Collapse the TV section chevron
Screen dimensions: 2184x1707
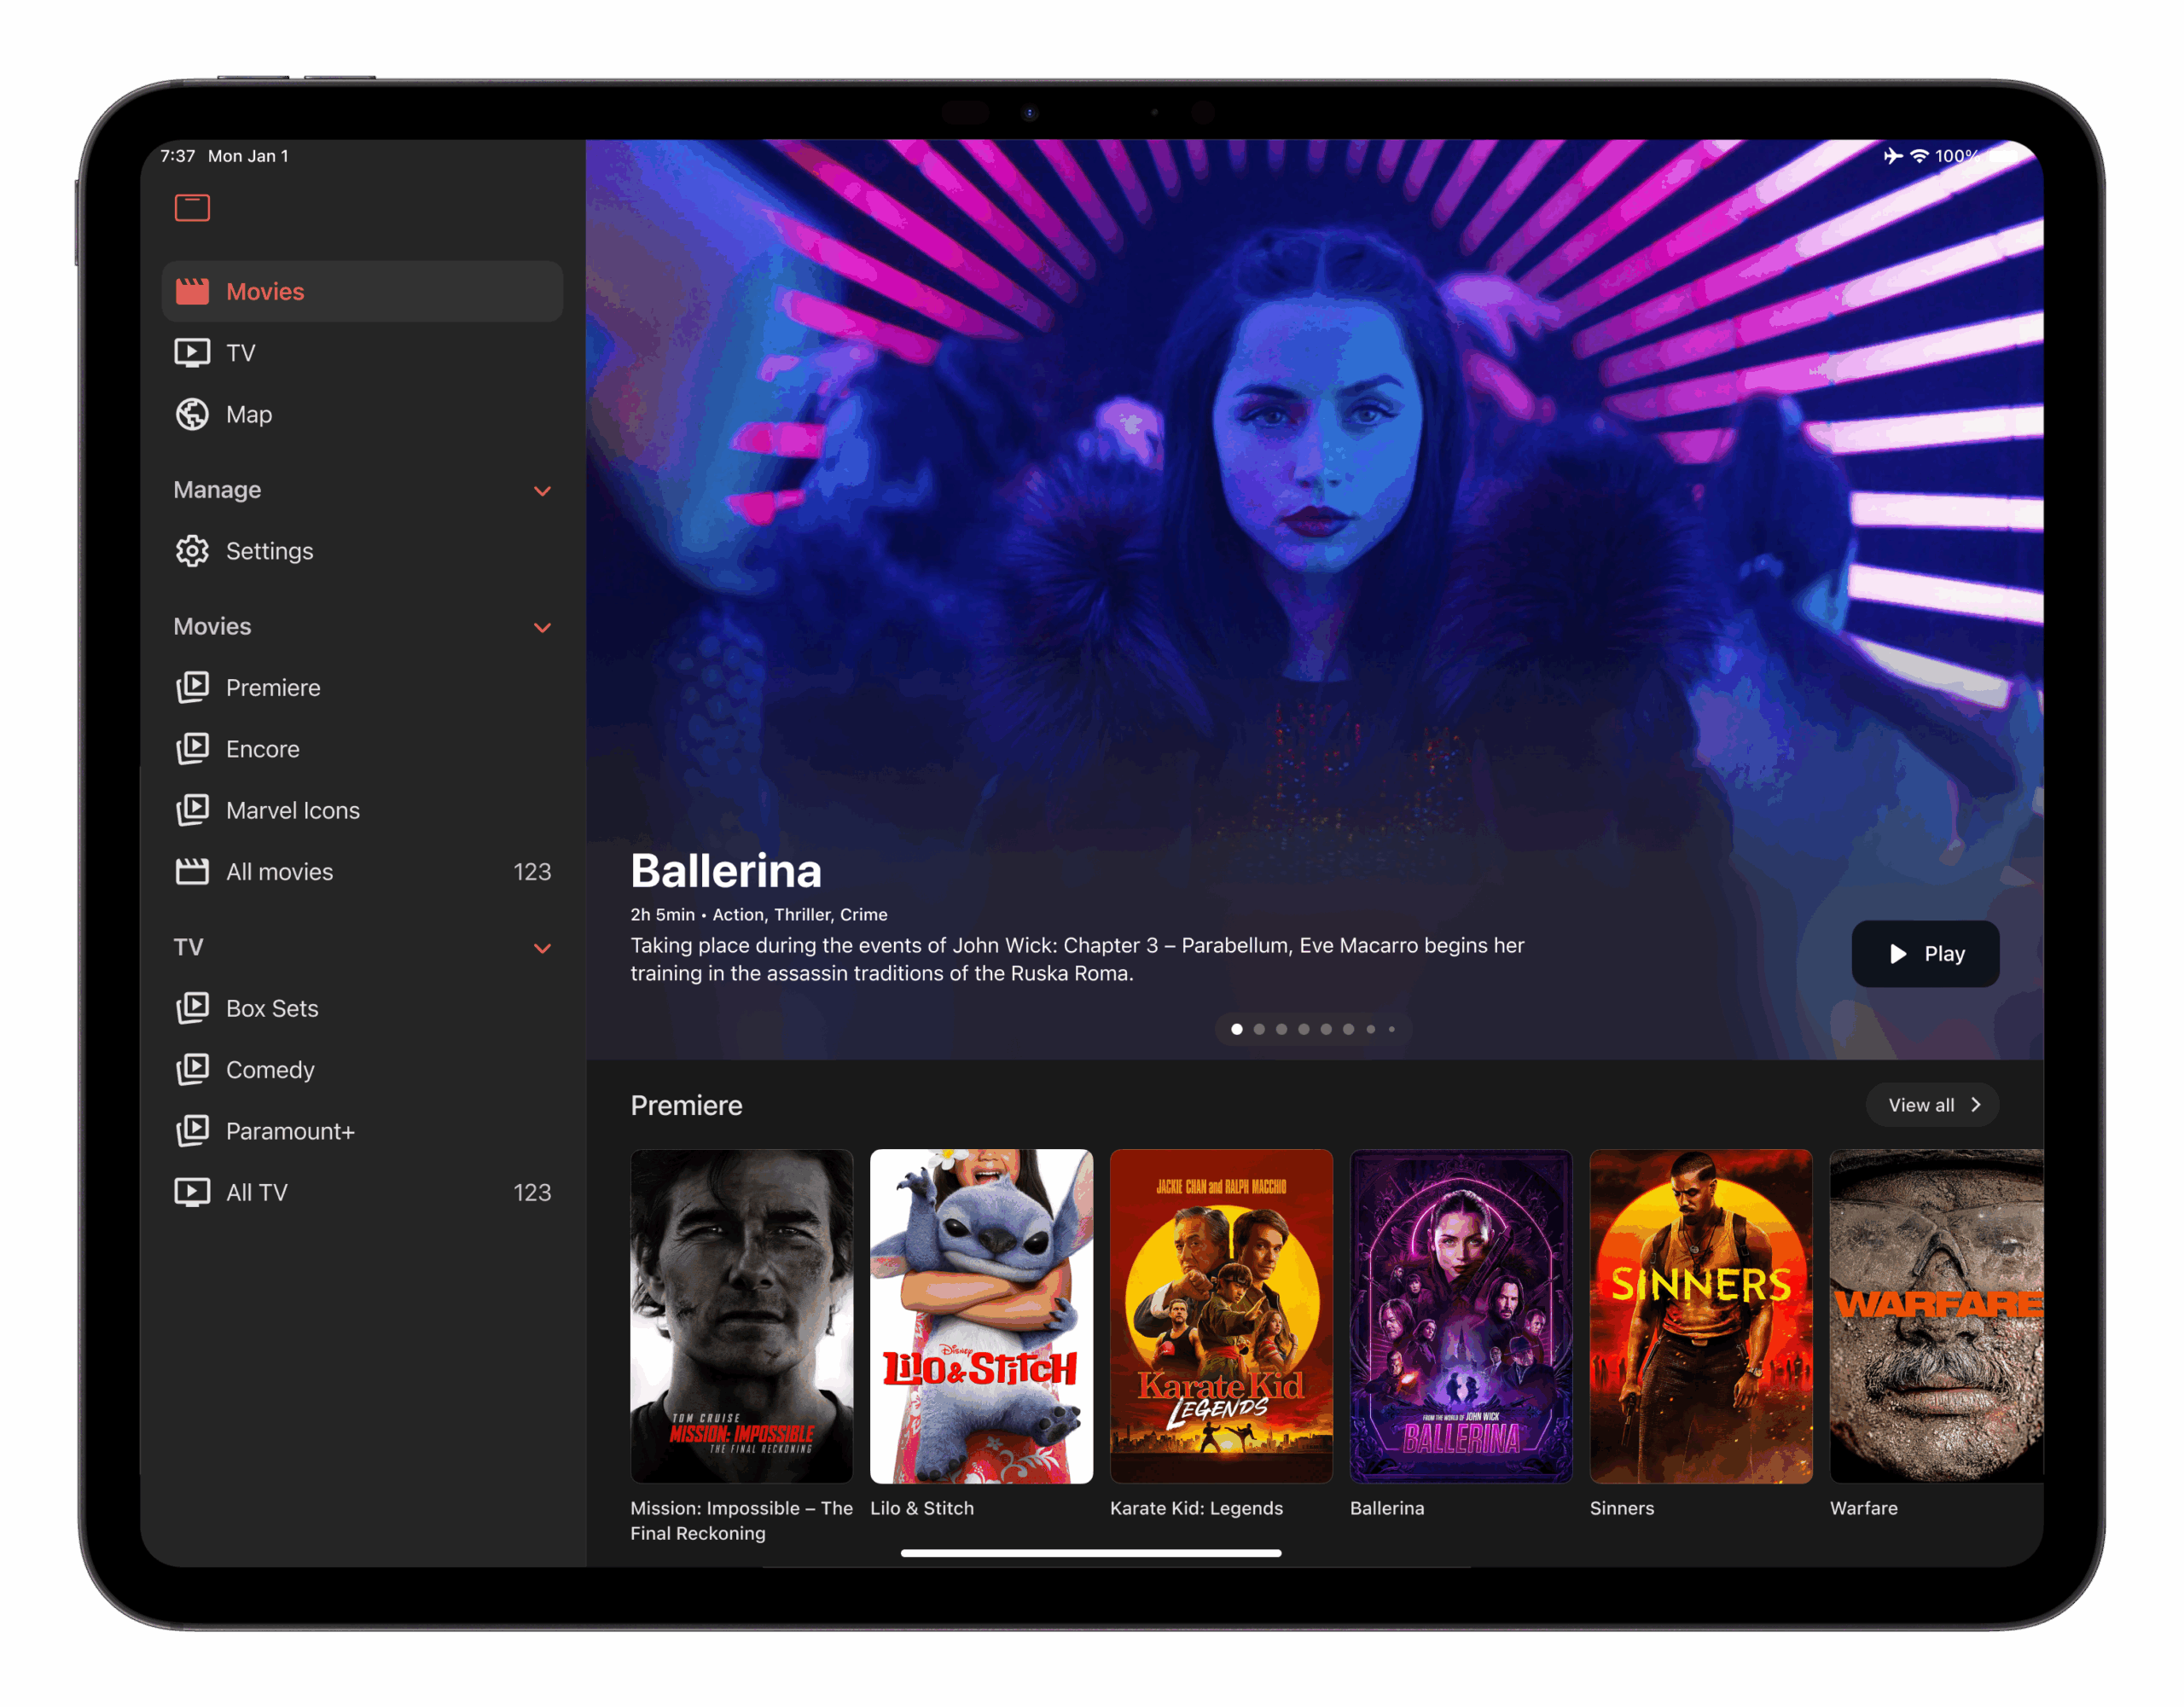542,948
